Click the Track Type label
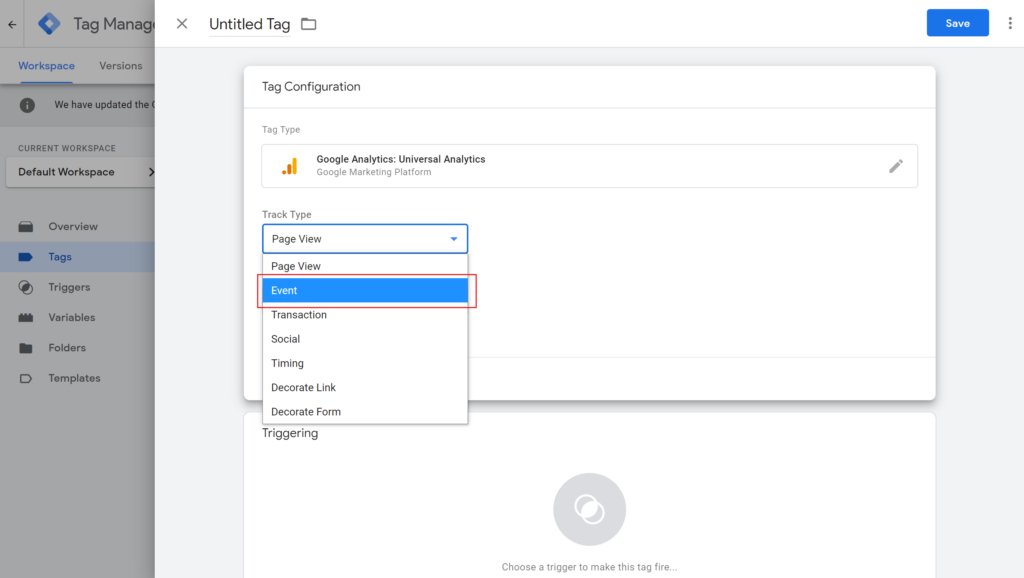Screen dimensions: 1024x578 pos(287,214)
